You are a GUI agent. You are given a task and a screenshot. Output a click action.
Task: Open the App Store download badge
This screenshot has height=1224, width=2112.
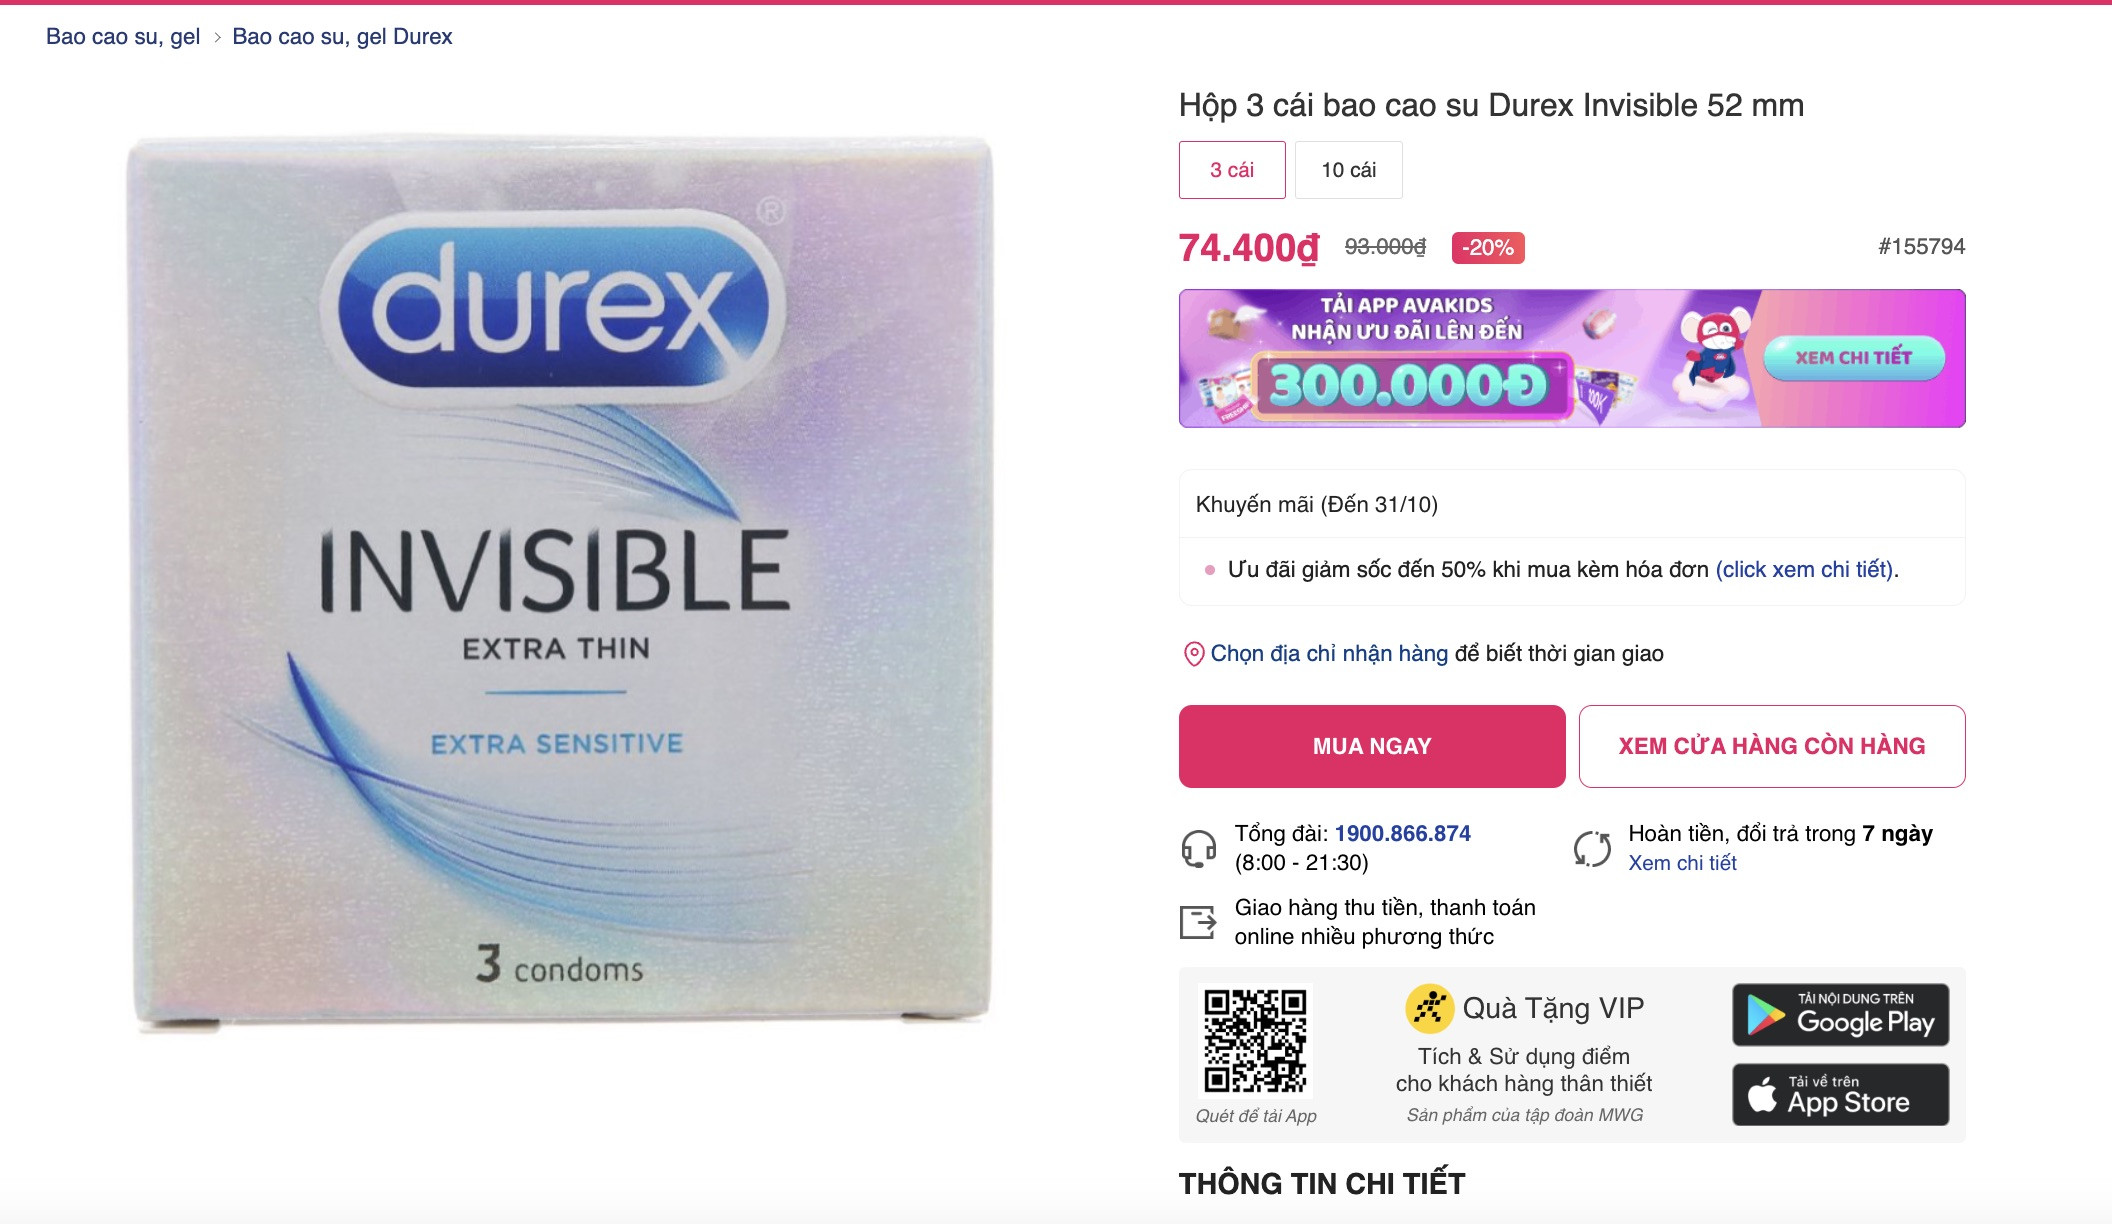[1841, 1095]
